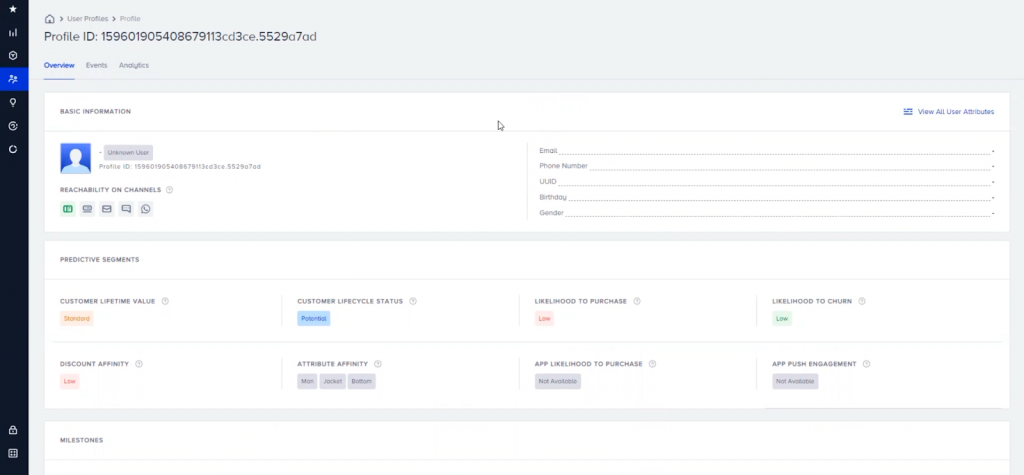Viewport: 1024px width, 475px height.
Task: Click the home icon in breadcrumb
Action: point(50,19)
